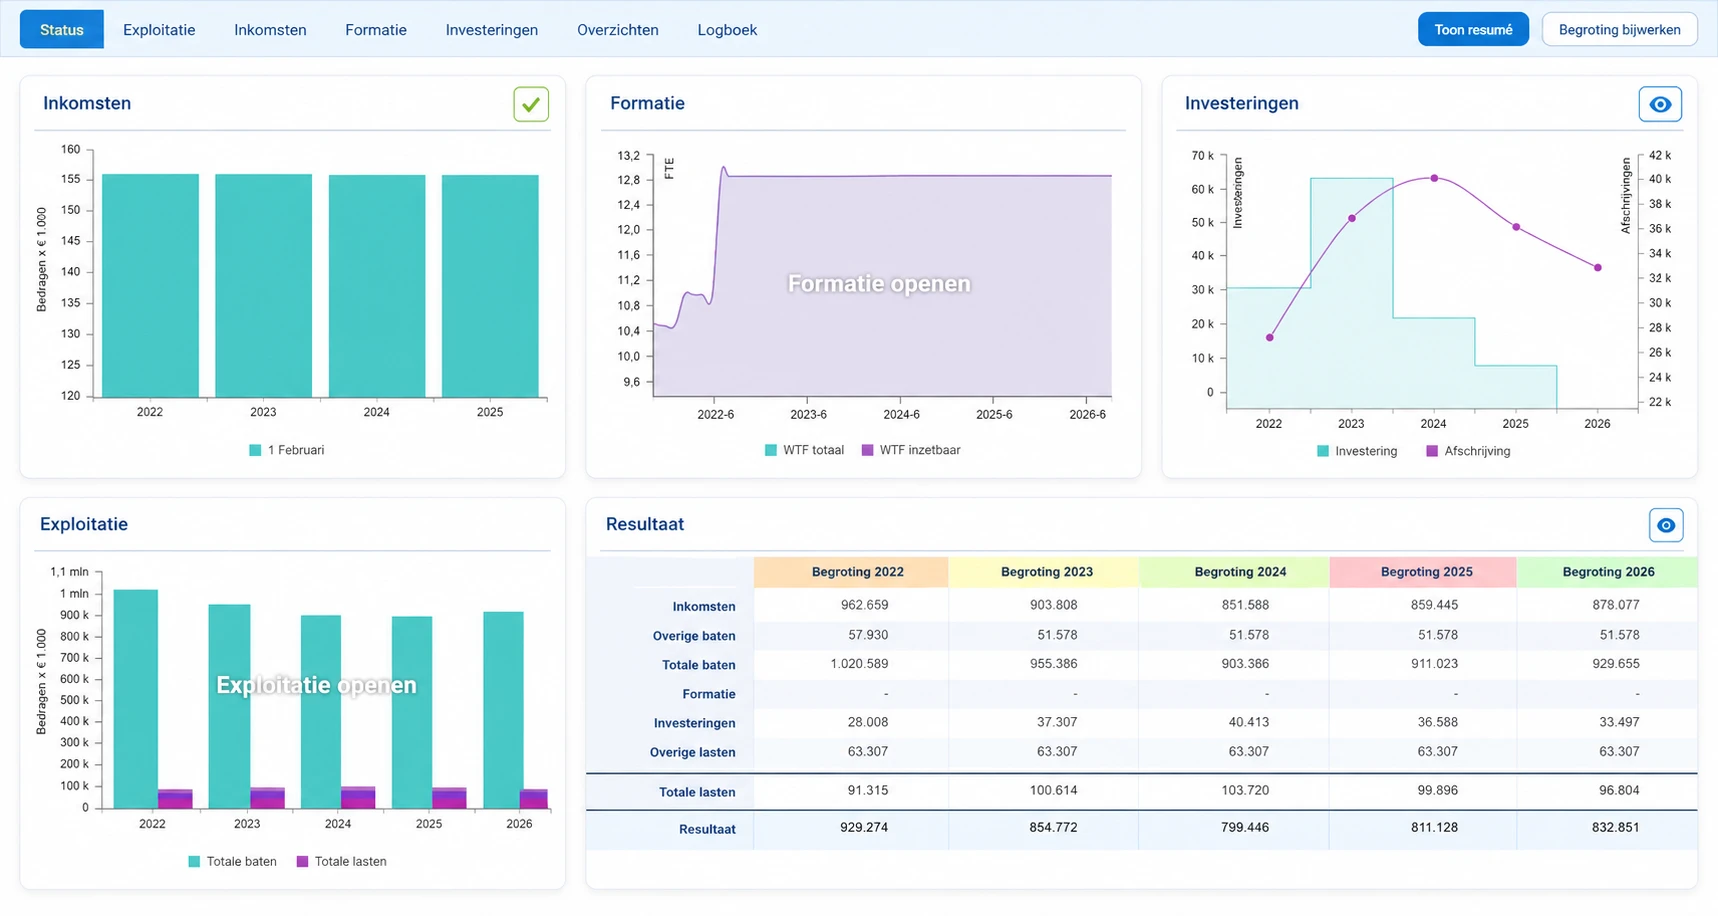Select the active Status tab
This screenshot has width=1718, height=916.
click(x=62, y=30)
